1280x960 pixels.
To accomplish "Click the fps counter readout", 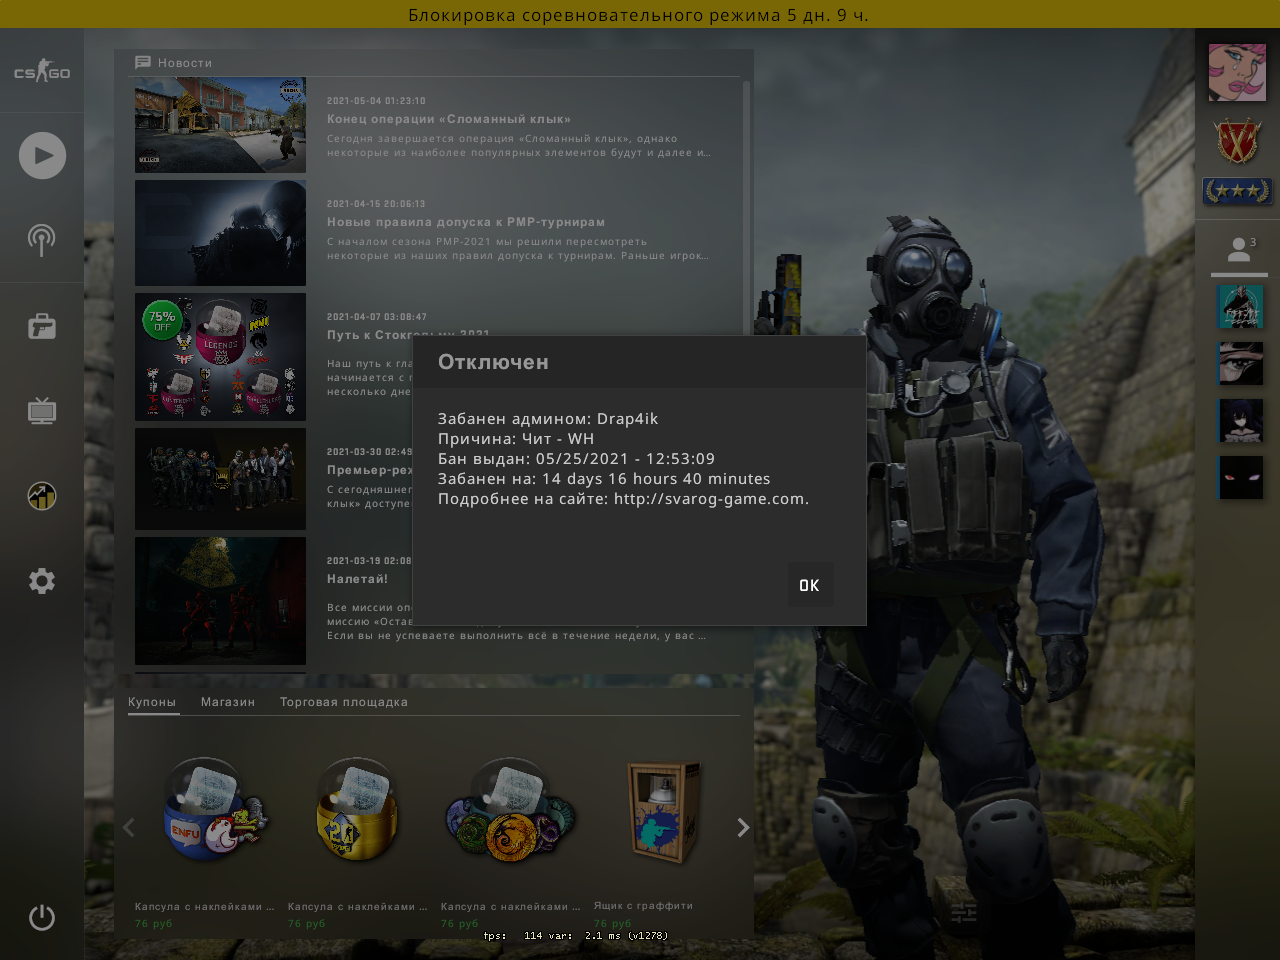I will click(575, 936).
